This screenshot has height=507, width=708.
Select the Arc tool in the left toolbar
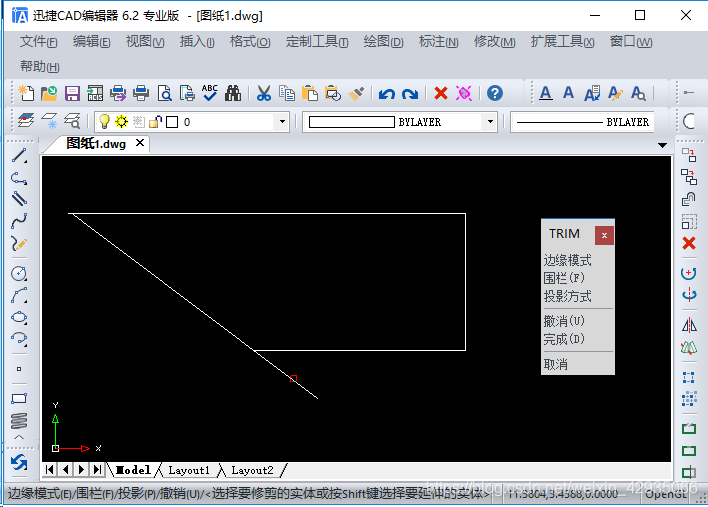click(x=19, y=295)
